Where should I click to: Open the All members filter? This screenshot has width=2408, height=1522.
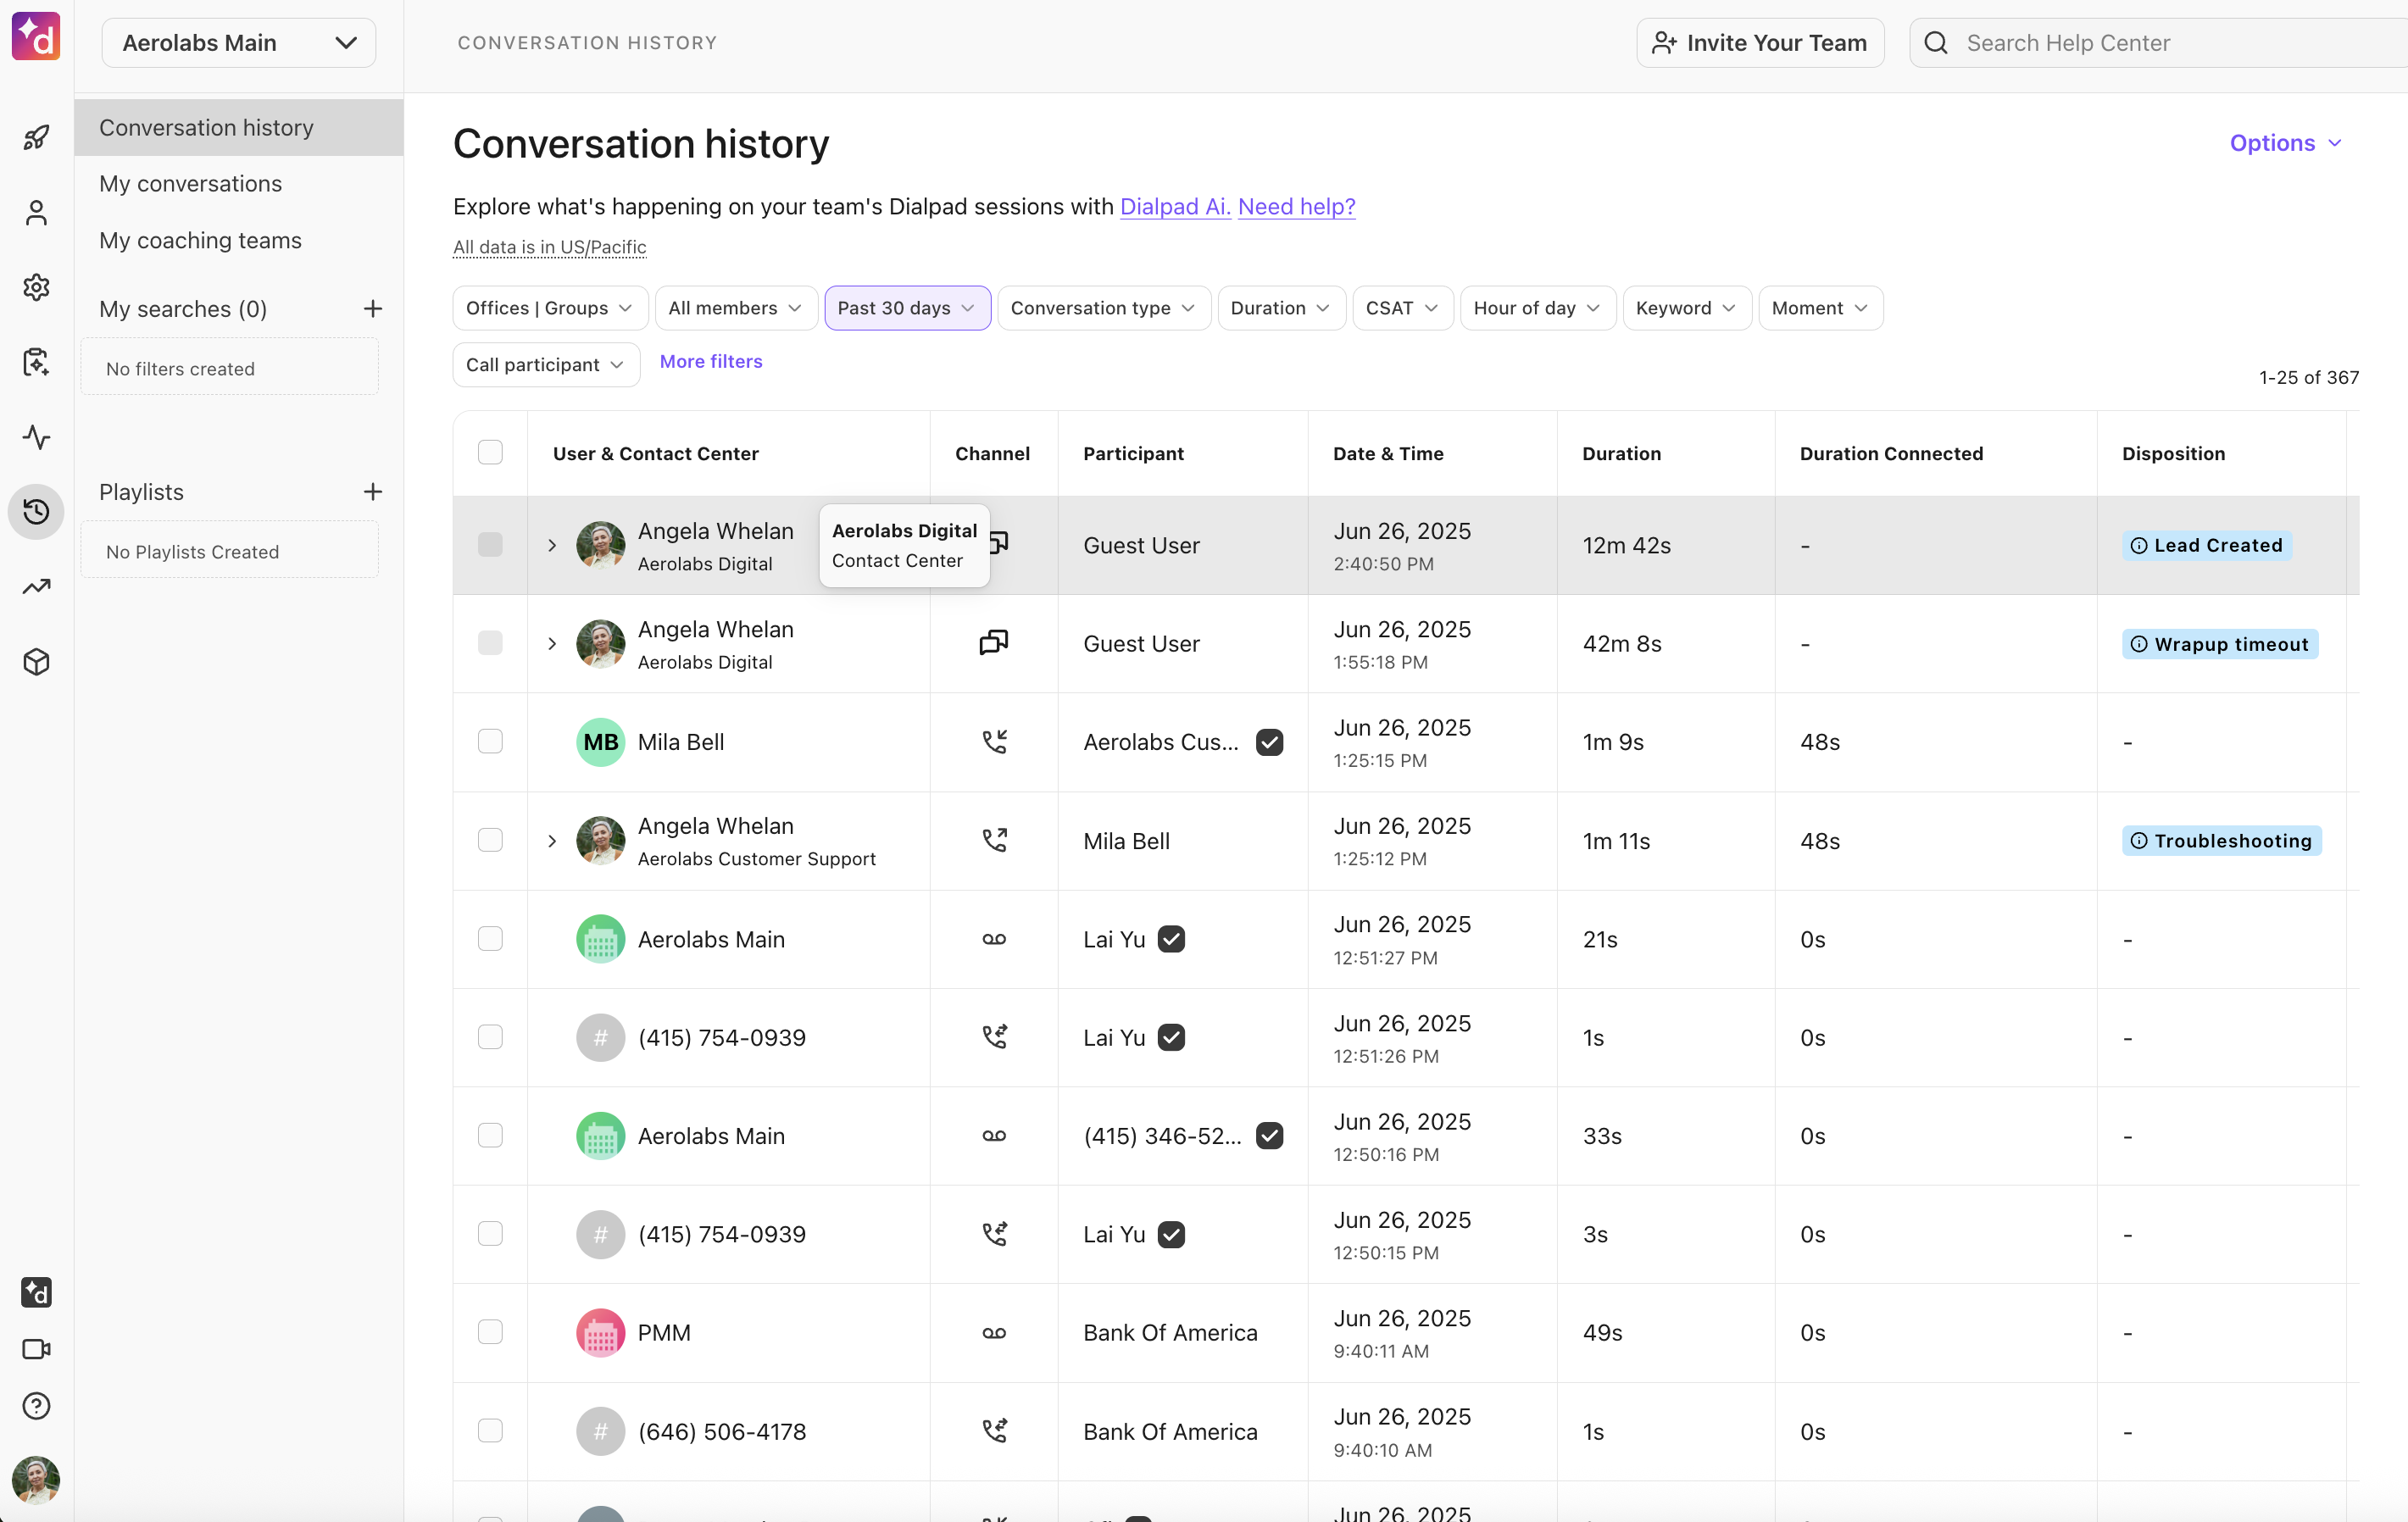tap(736, 308)
